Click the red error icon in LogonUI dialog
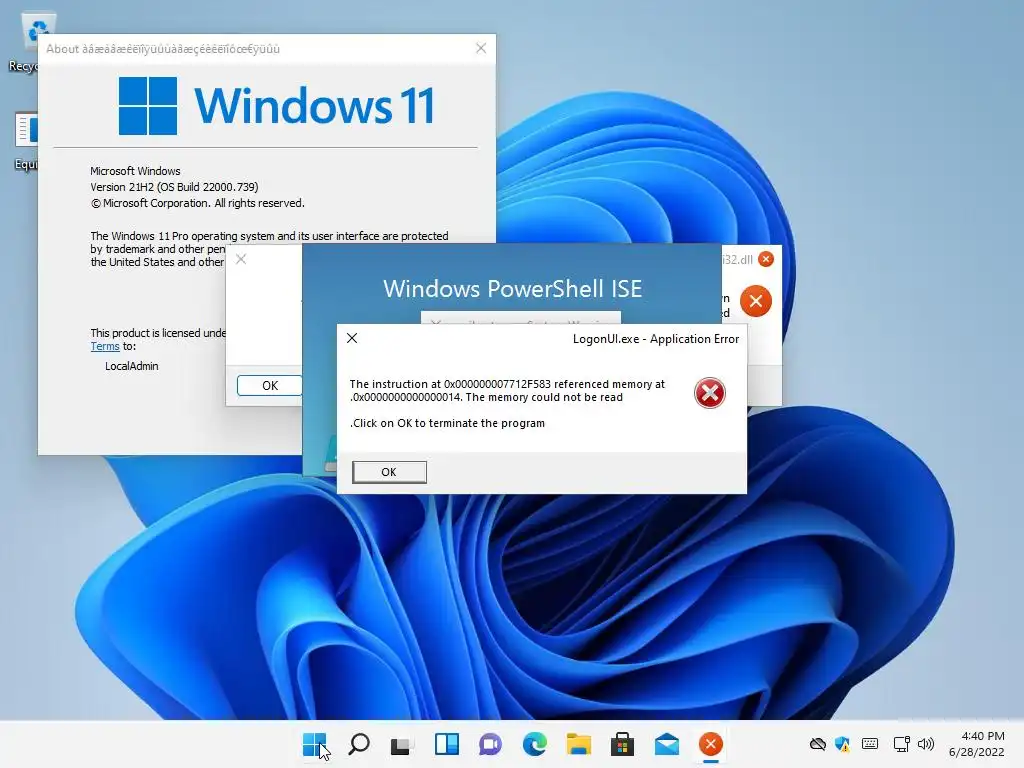The width and height of the screenshot is (1024, 768). [710, 393]
